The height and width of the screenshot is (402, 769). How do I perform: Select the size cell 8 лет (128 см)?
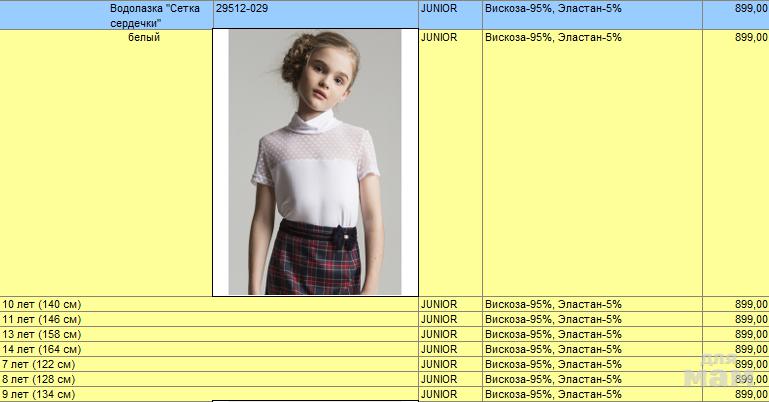pyautogui.click(x=40, y=379)
